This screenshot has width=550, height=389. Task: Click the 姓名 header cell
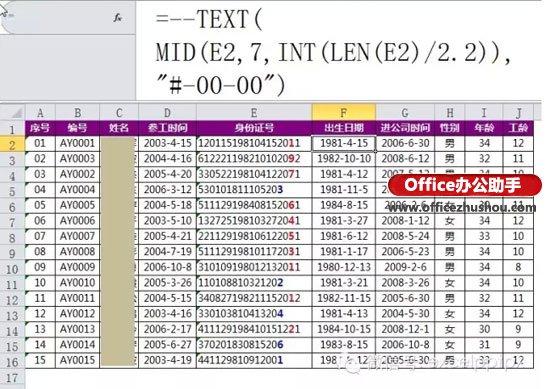119,128
